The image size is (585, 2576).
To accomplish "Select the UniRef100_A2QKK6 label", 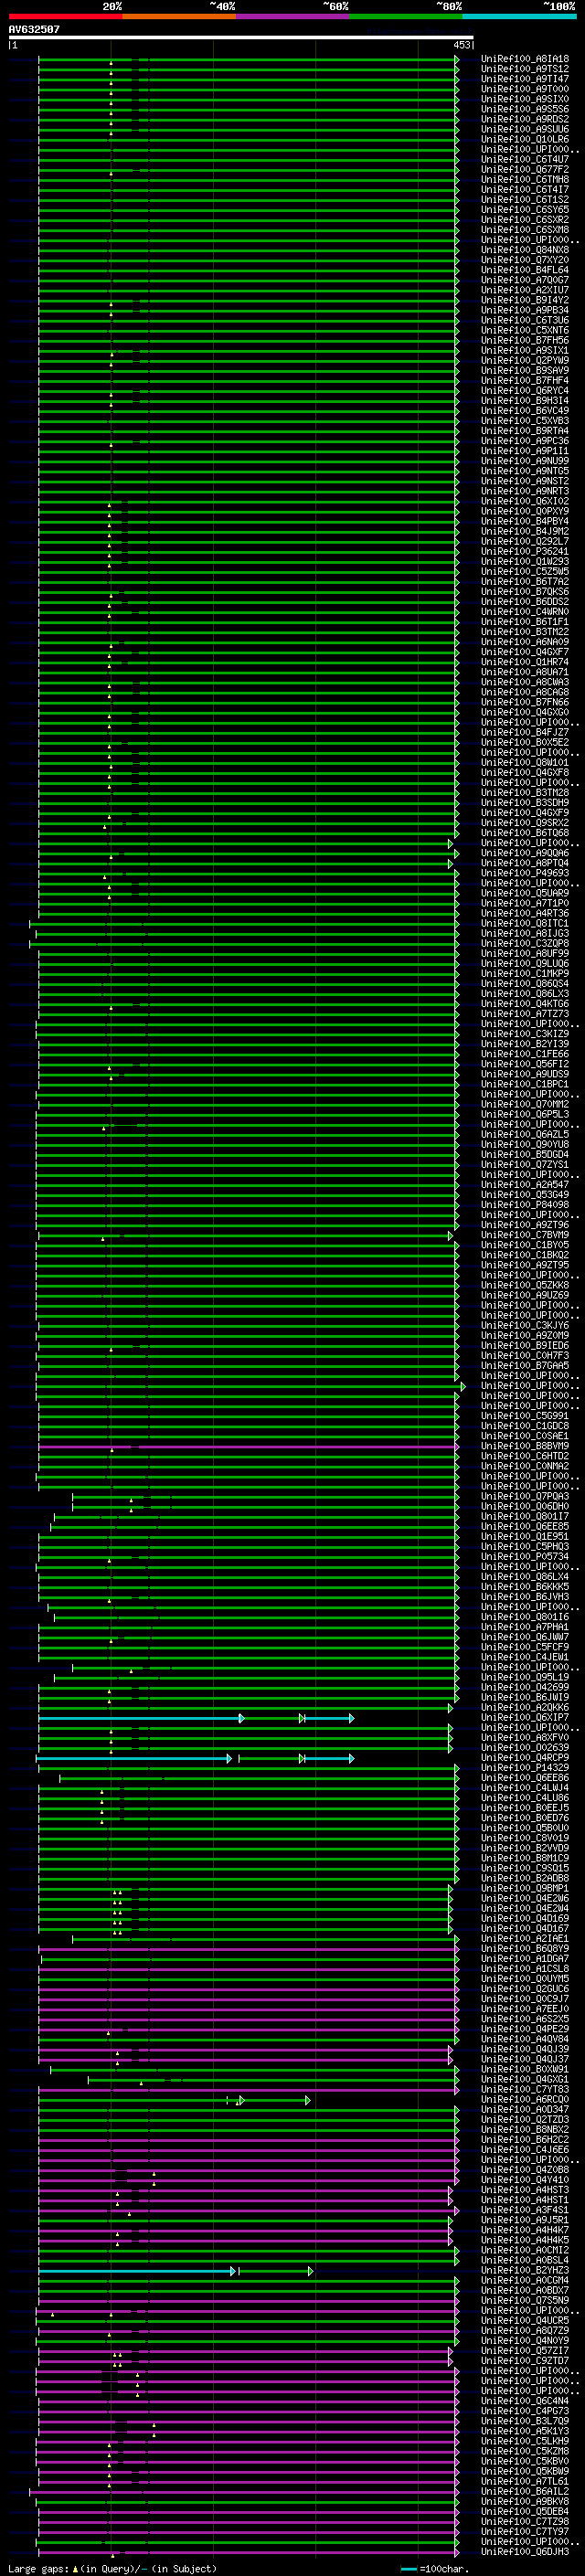I will point(525,1707).
